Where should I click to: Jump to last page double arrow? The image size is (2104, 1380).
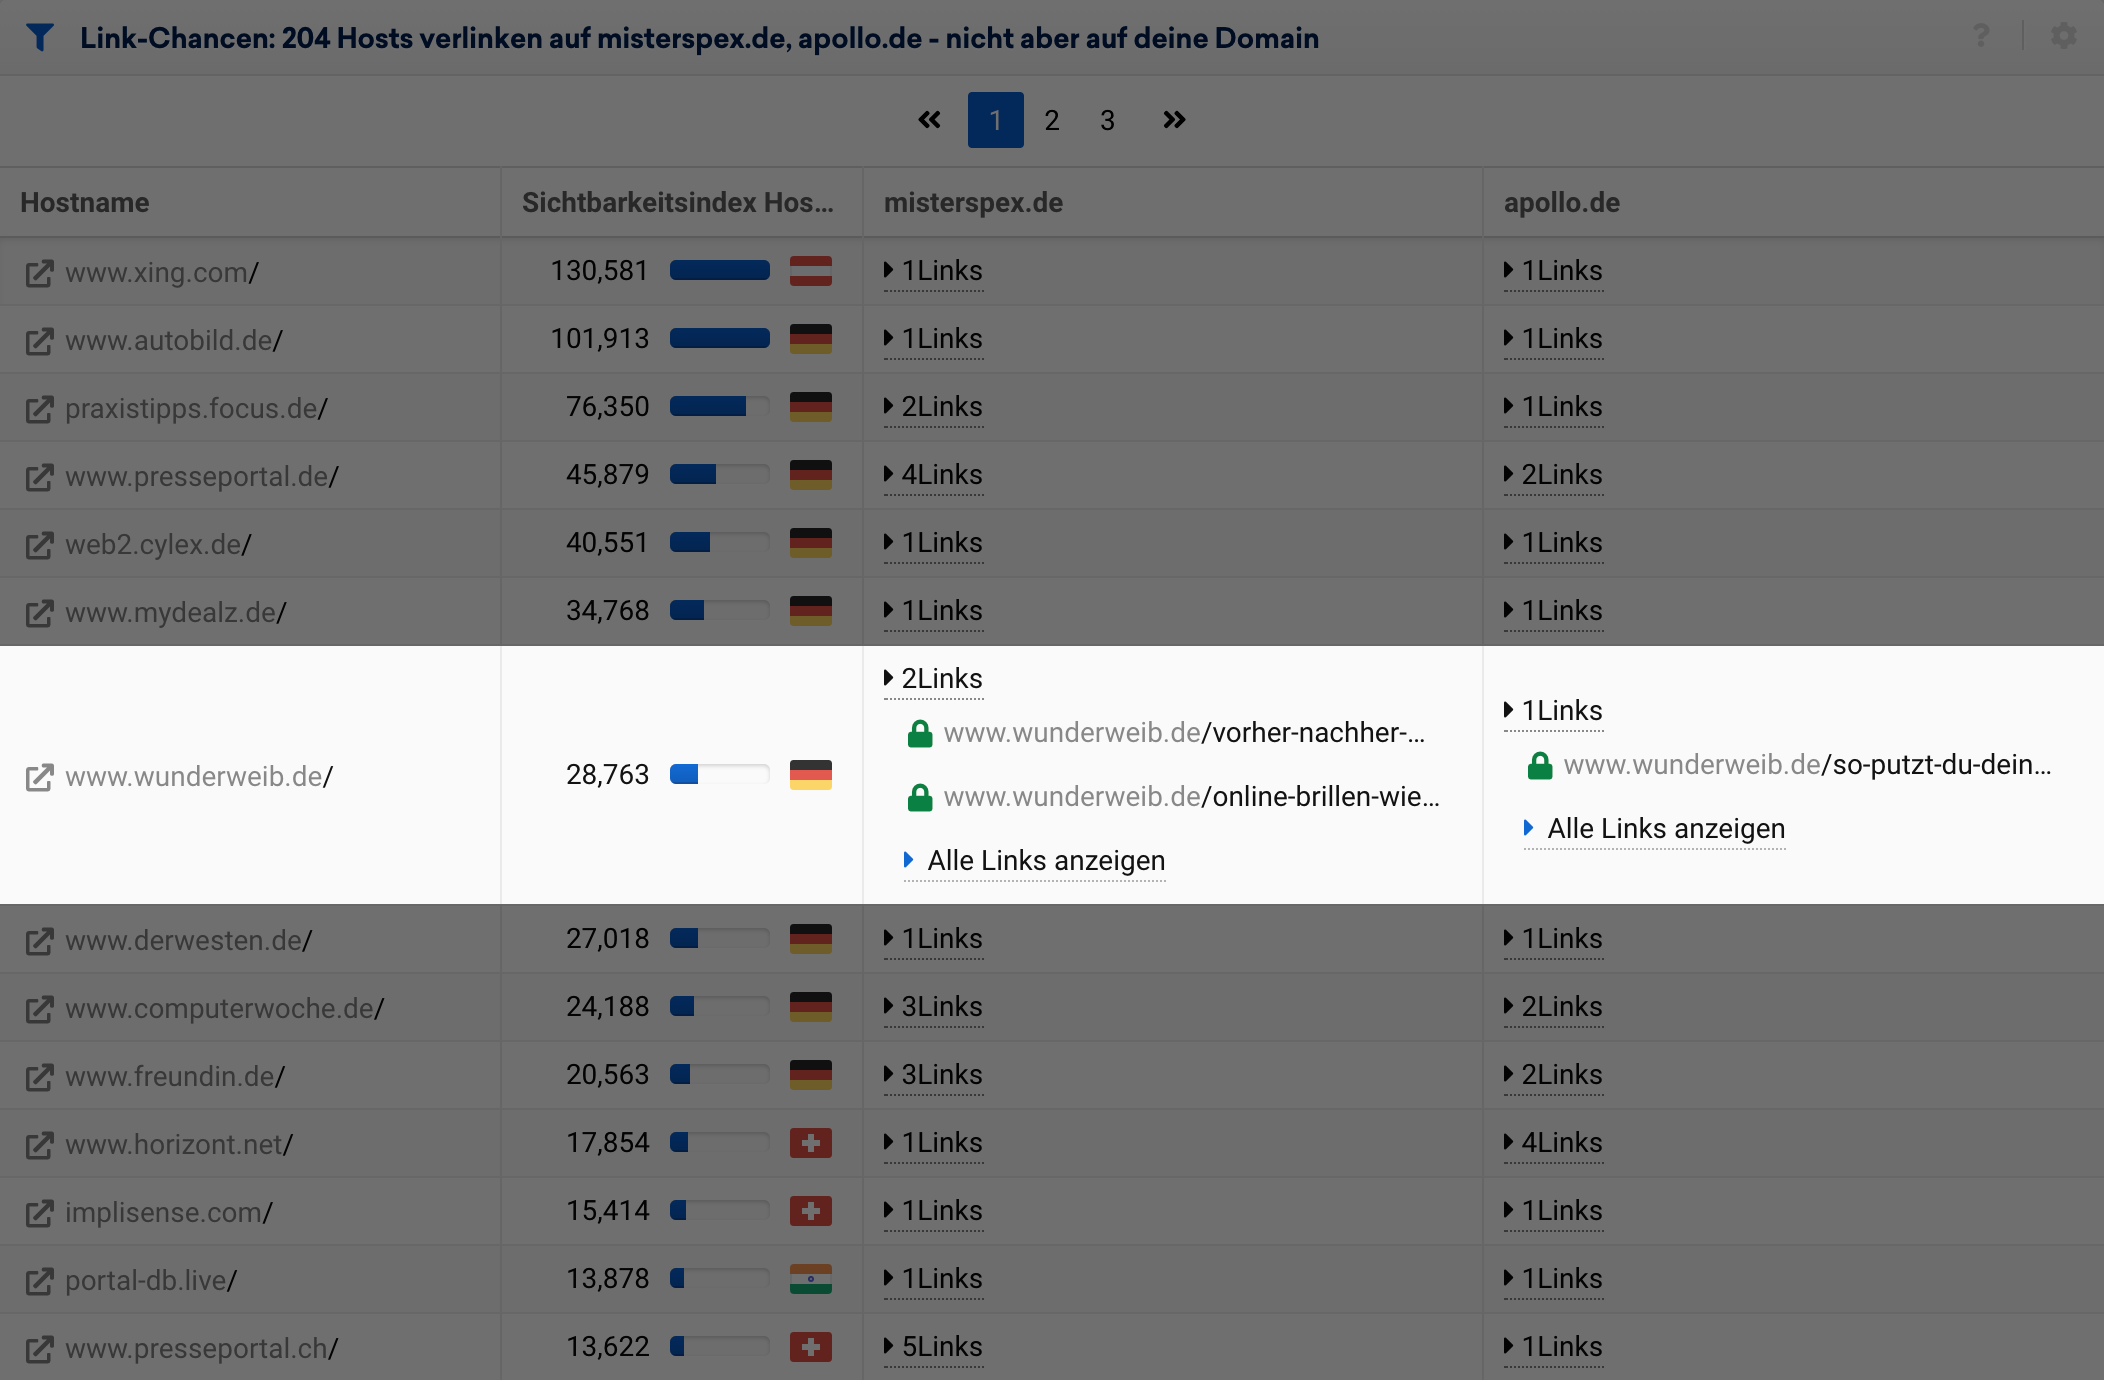pos(1174,120)
